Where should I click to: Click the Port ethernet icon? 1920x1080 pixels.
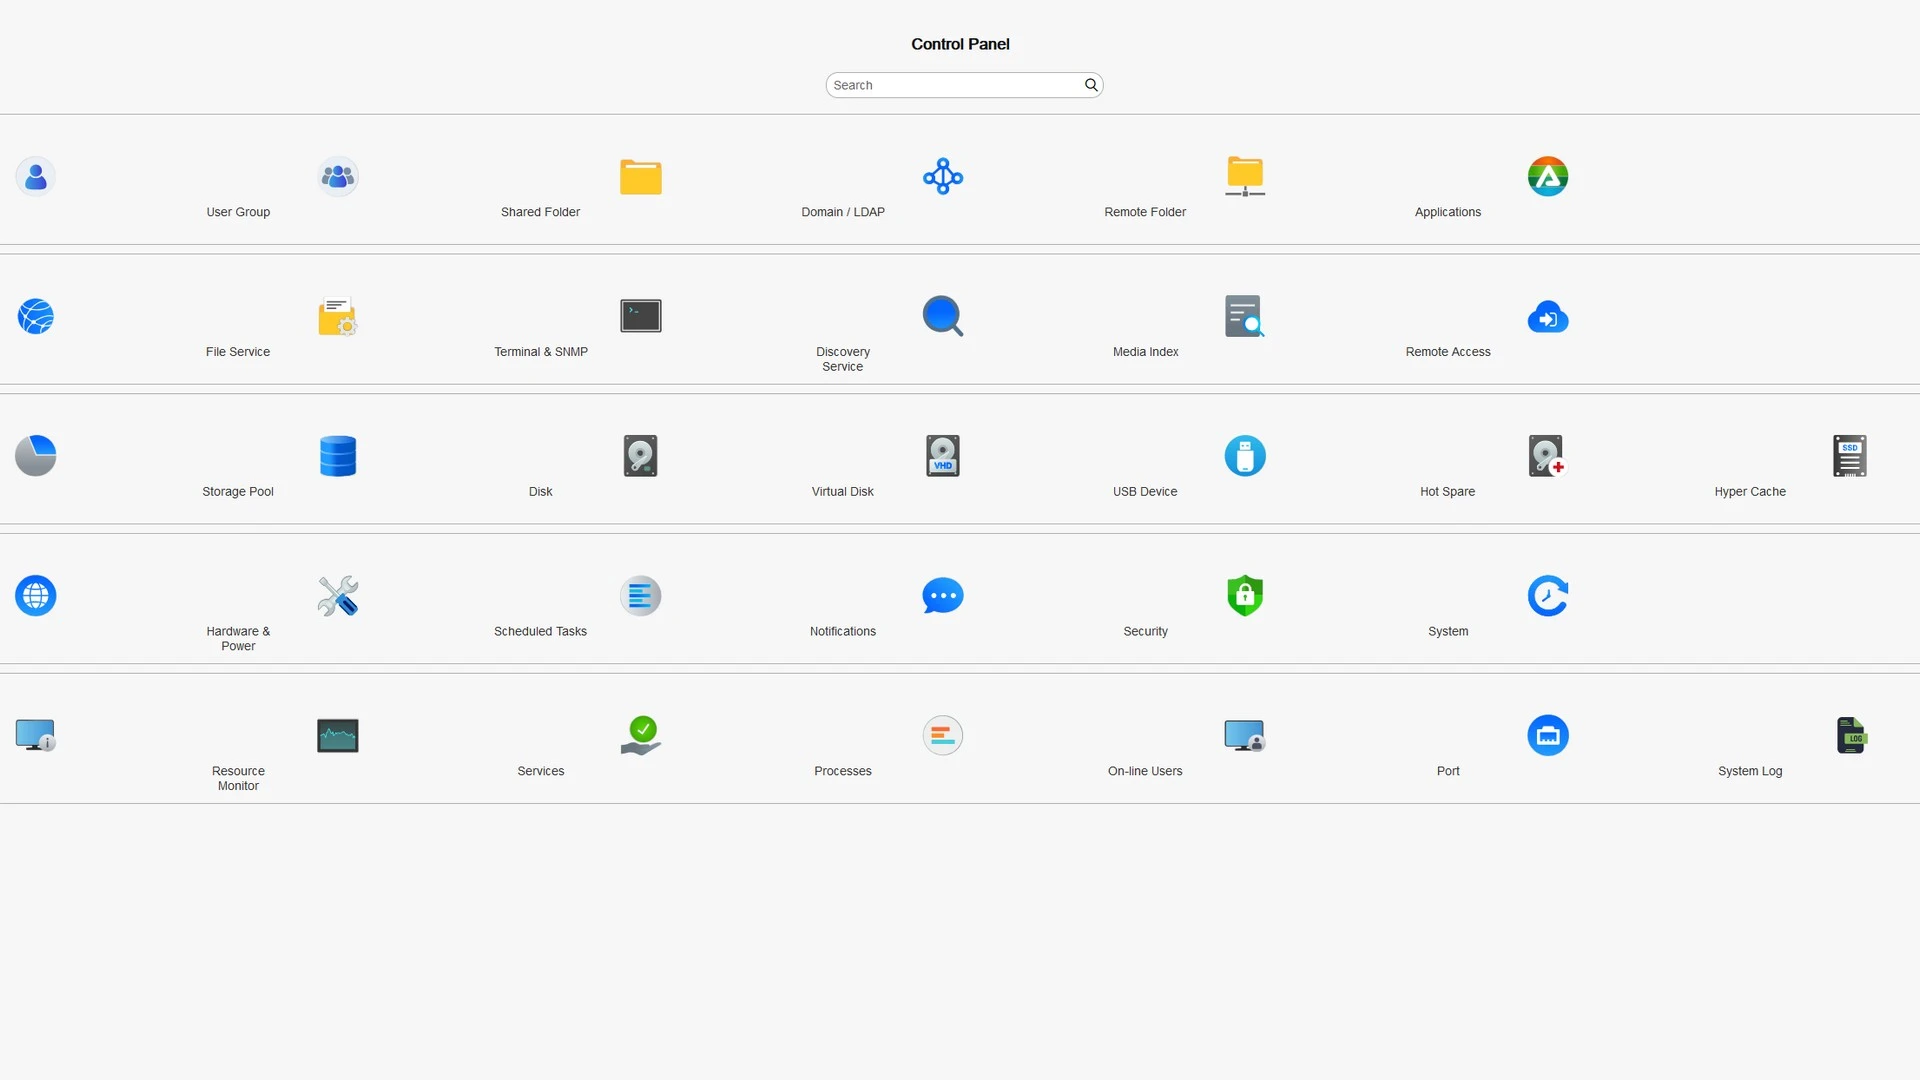click(x=1547, y=736)
